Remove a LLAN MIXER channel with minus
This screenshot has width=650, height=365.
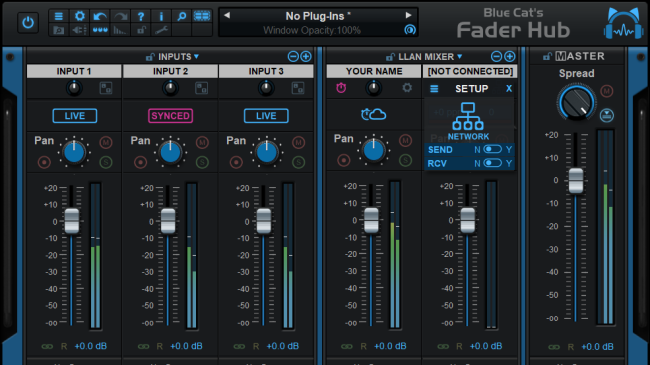click(x=496, y=56)
